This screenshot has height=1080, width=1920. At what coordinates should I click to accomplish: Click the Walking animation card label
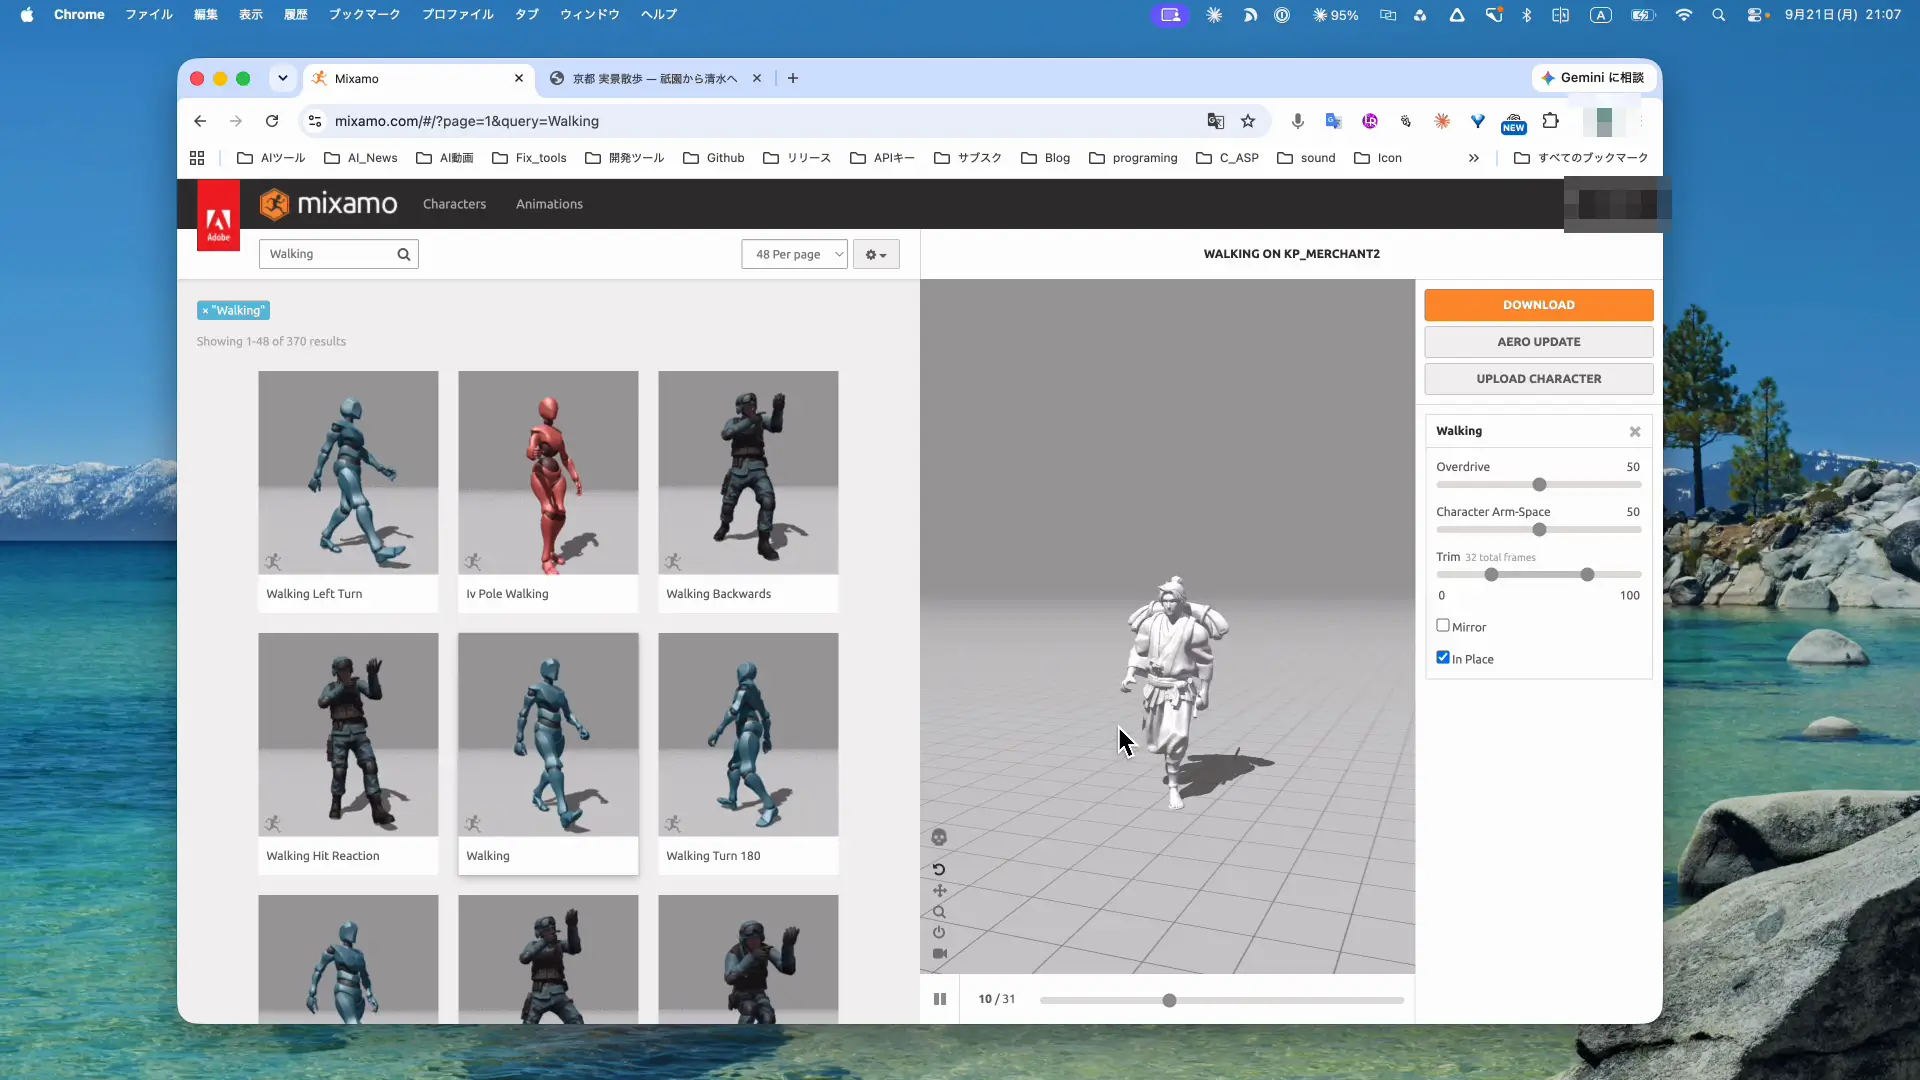click(x=488, y=856)
